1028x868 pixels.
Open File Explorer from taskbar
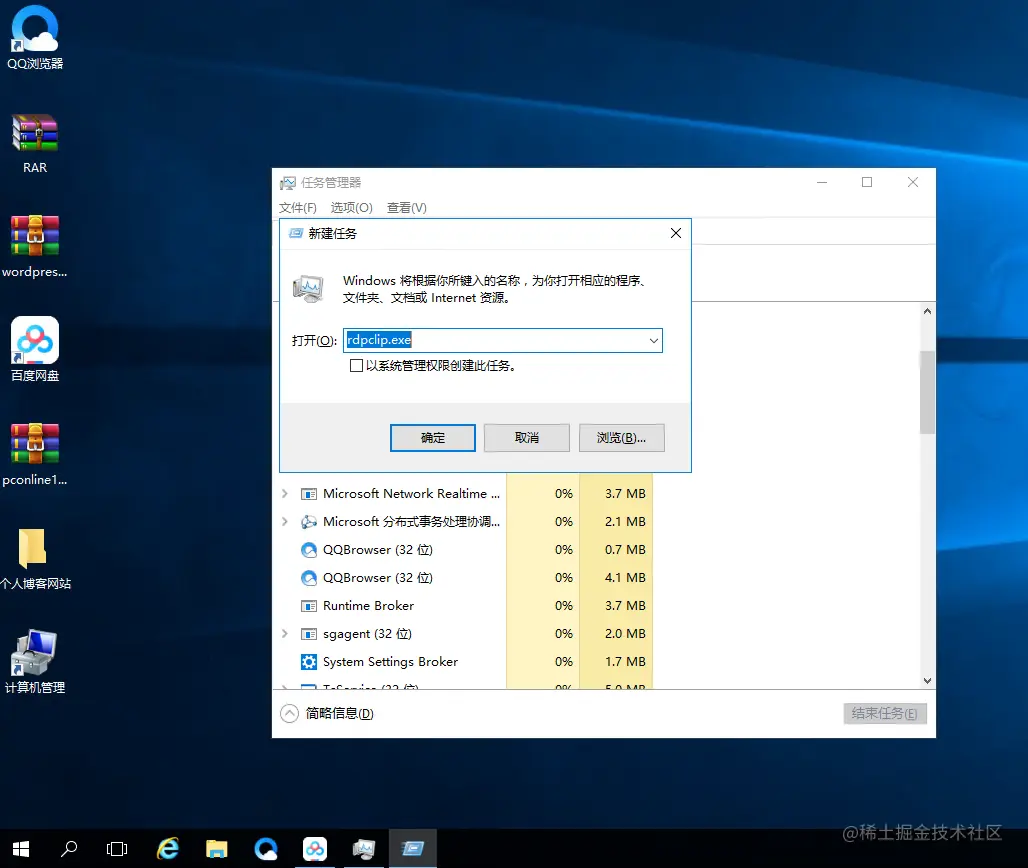click(216, 849)
